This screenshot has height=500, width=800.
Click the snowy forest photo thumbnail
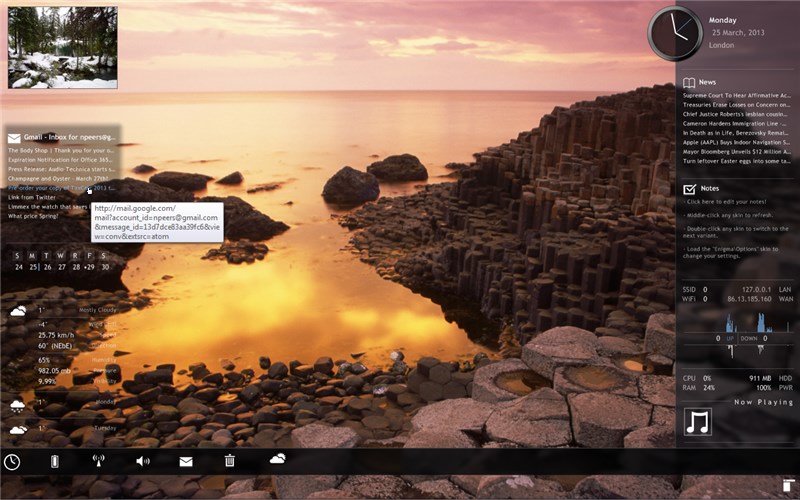(x=62, y=48)
